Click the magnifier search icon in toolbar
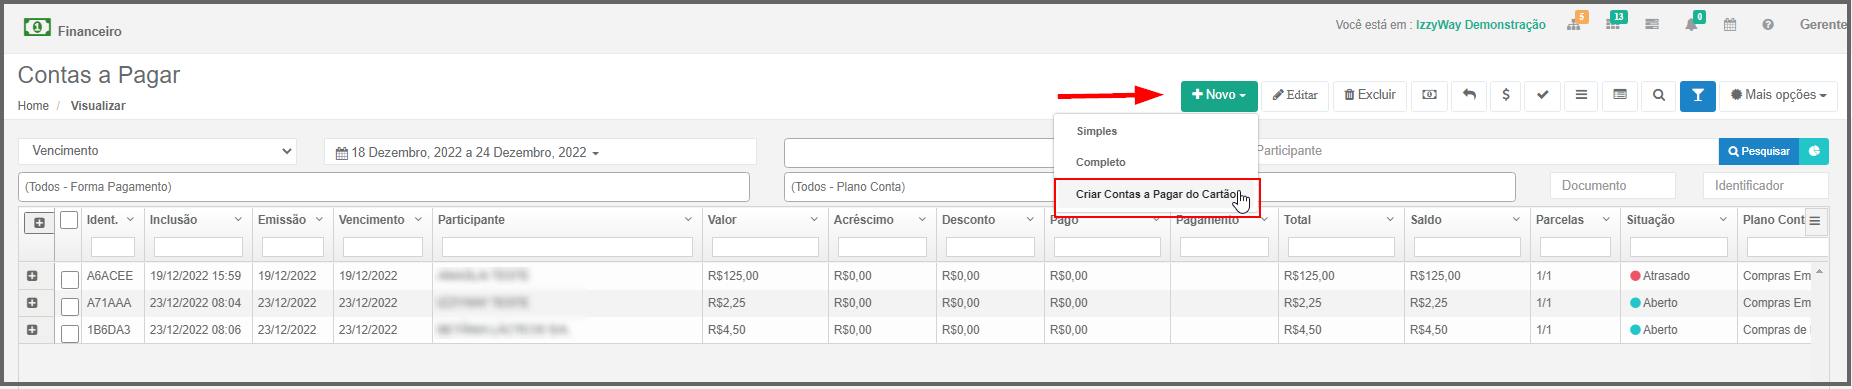1852x389 pixels. (1659, 96)
